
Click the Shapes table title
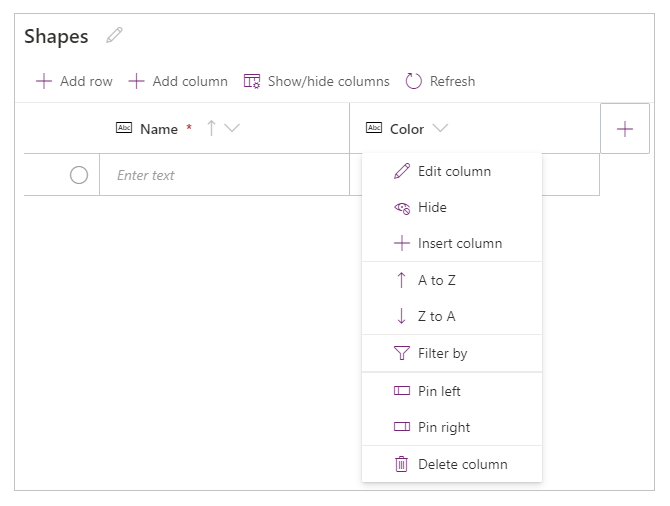click(x=56, y=36)
